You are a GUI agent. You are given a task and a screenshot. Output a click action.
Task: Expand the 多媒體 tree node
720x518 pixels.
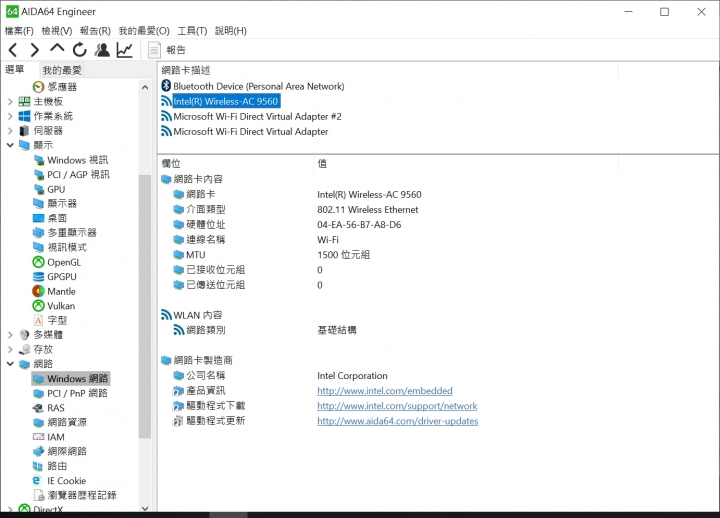pos(10,335)
